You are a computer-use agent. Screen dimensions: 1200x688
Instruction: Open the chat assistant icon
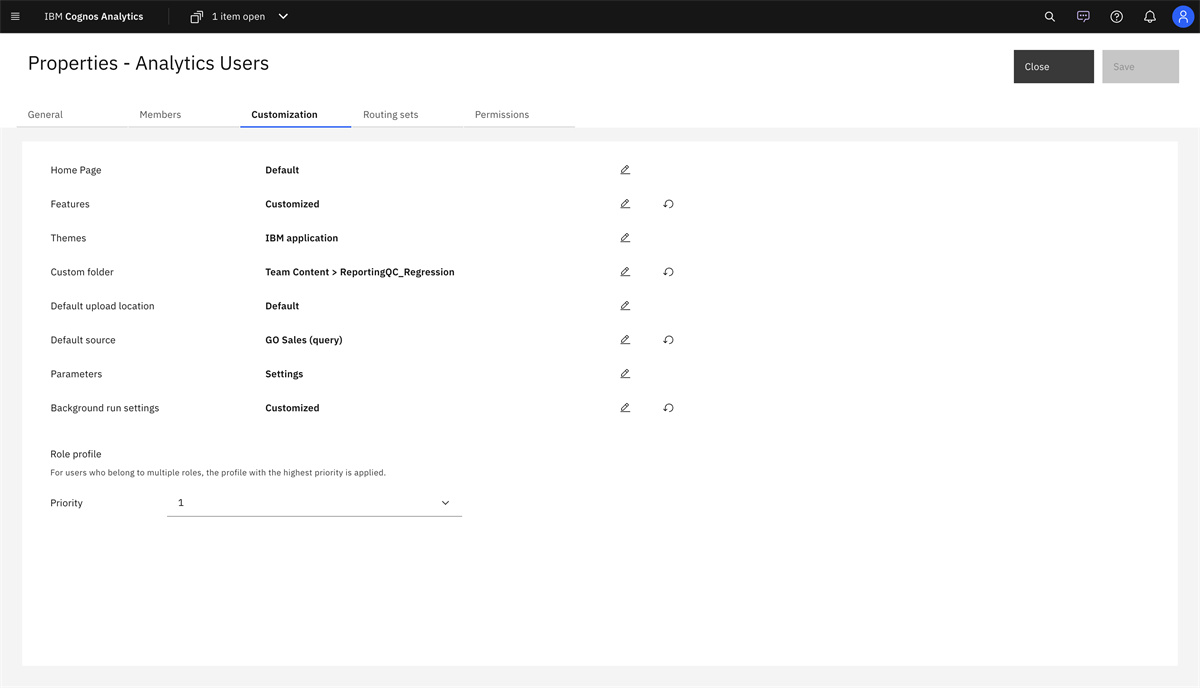(x=1083, y=16)
